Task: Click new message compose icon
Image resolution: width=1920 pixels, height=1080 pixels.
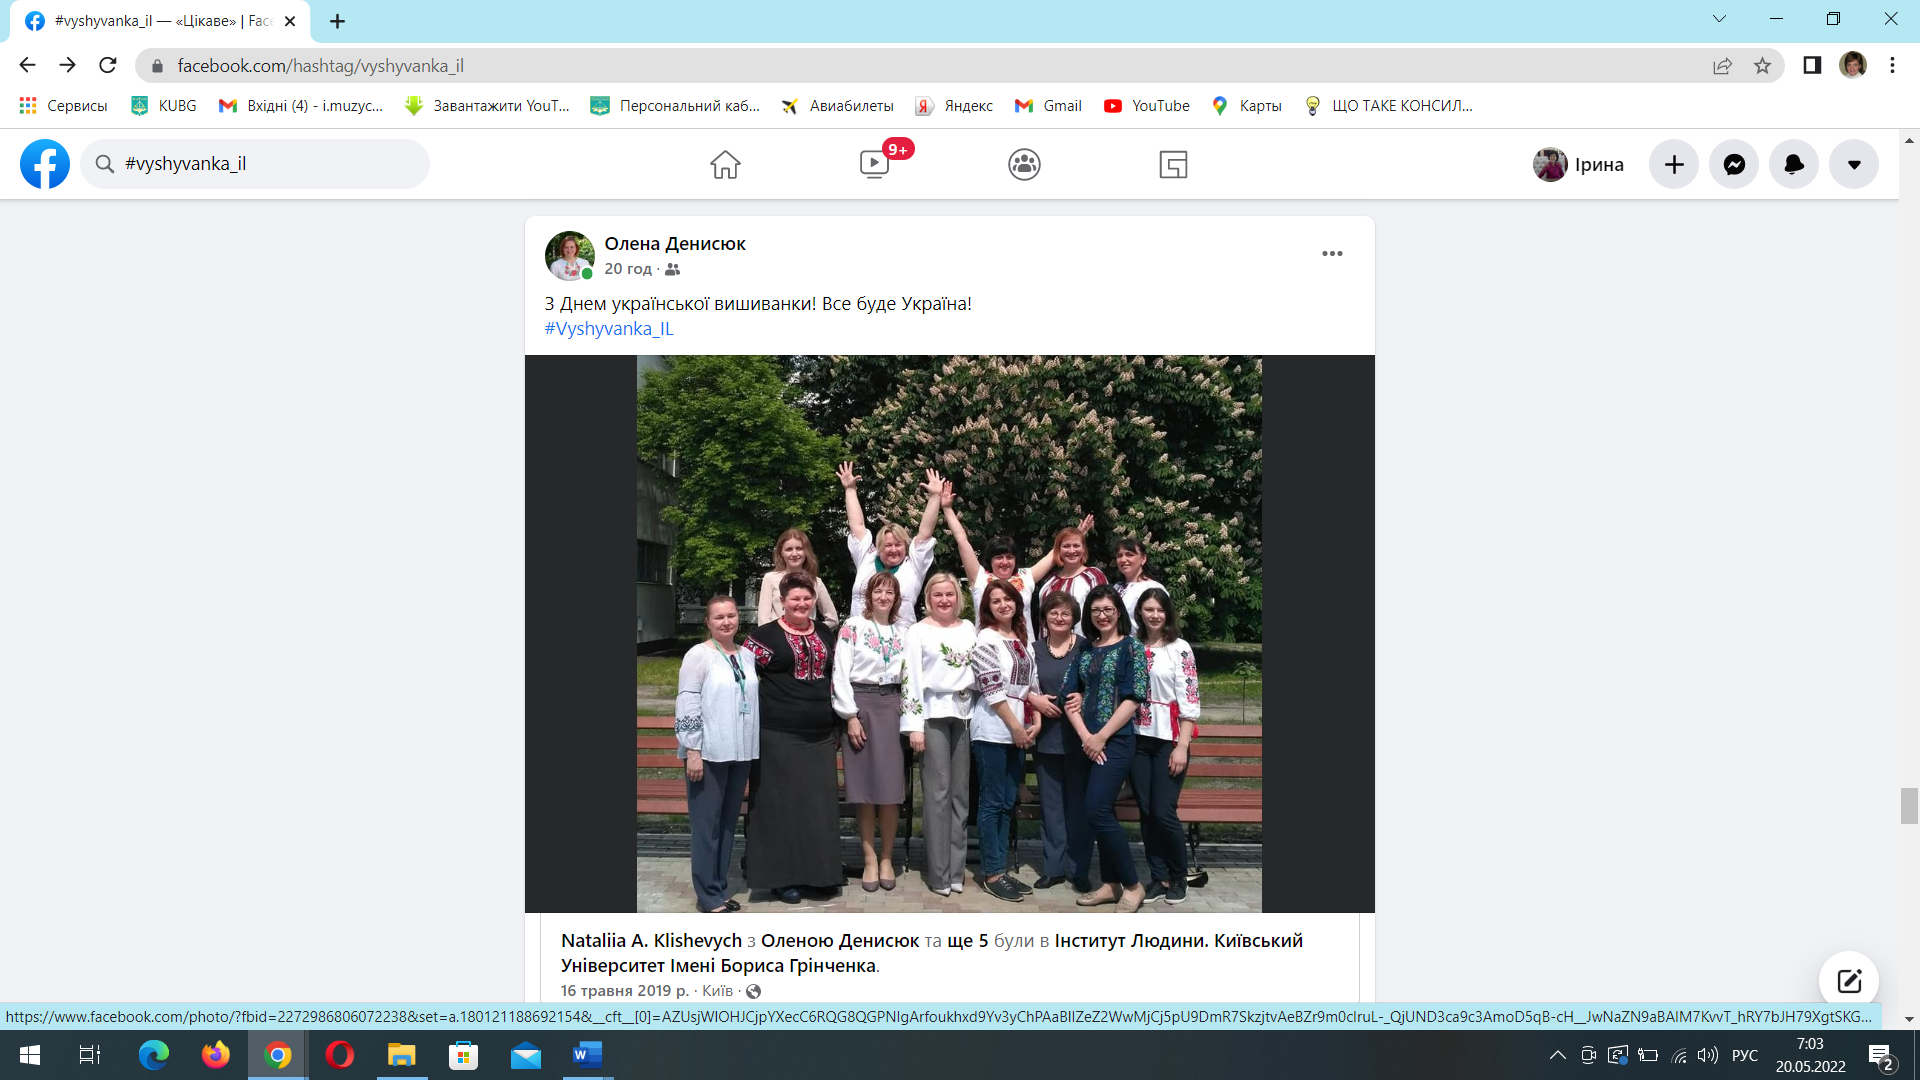Action: coord(1848,980)
